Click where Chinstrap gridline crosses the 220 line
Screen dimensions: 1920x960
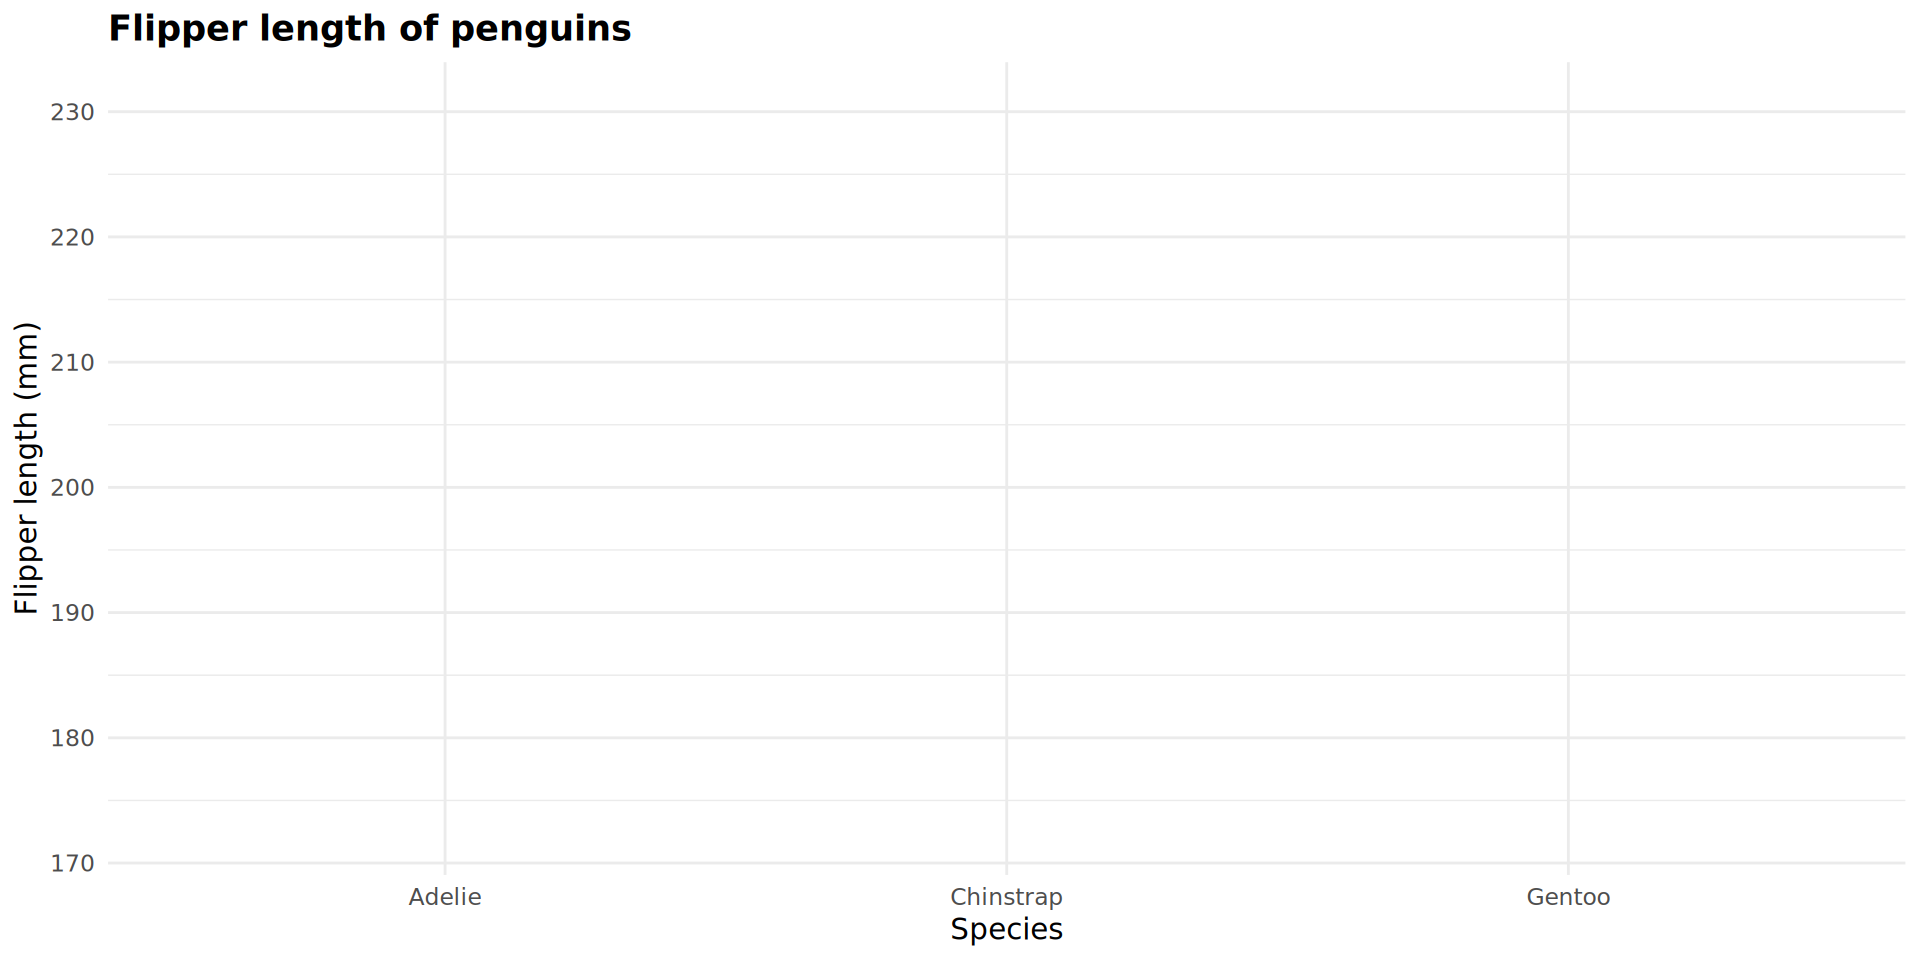point(1006,237)
